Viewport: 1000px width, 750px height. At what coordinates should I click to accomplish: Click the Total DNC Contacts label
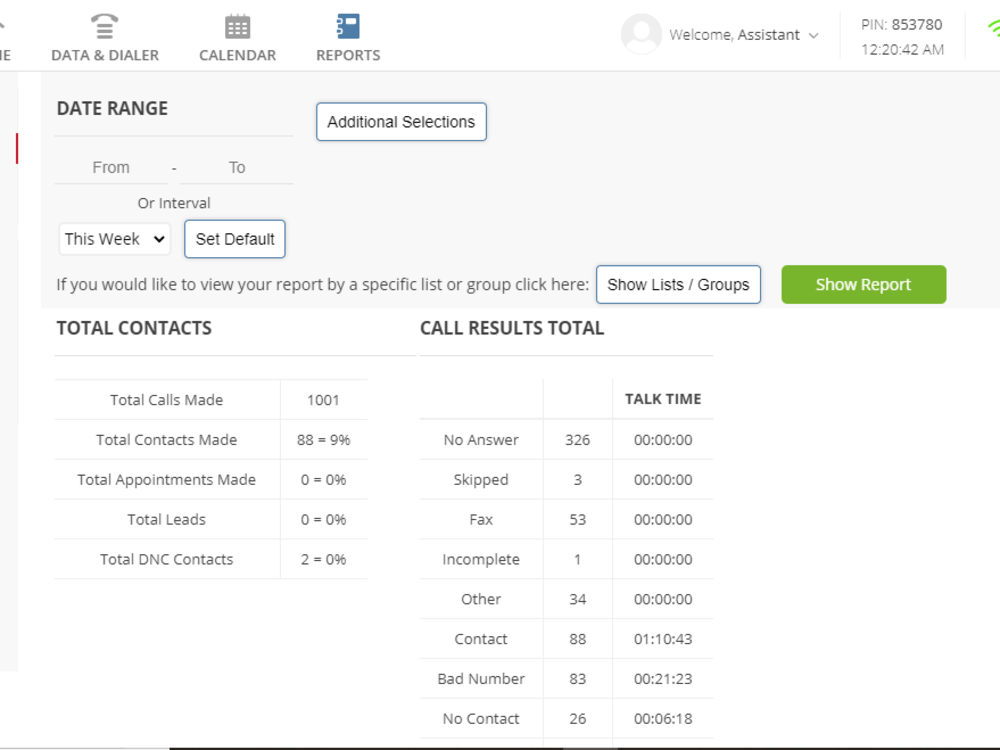pyautogui.click(x=166, y=559)
